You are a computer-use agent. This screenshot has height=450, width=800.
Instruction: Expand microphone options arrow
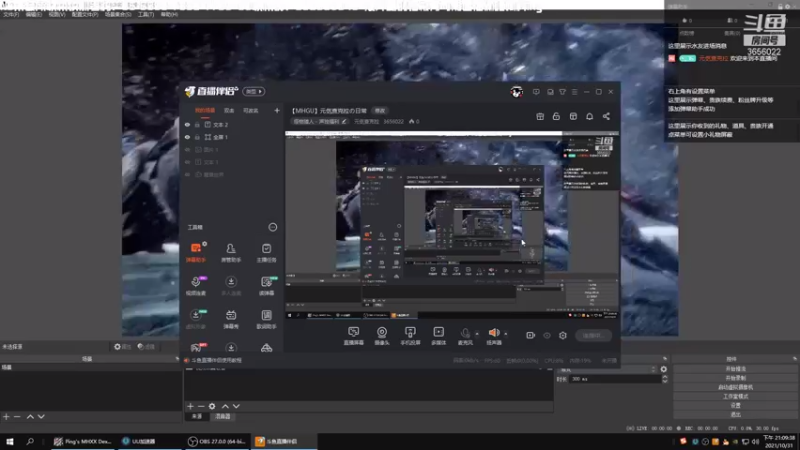[x=477, y=334]
